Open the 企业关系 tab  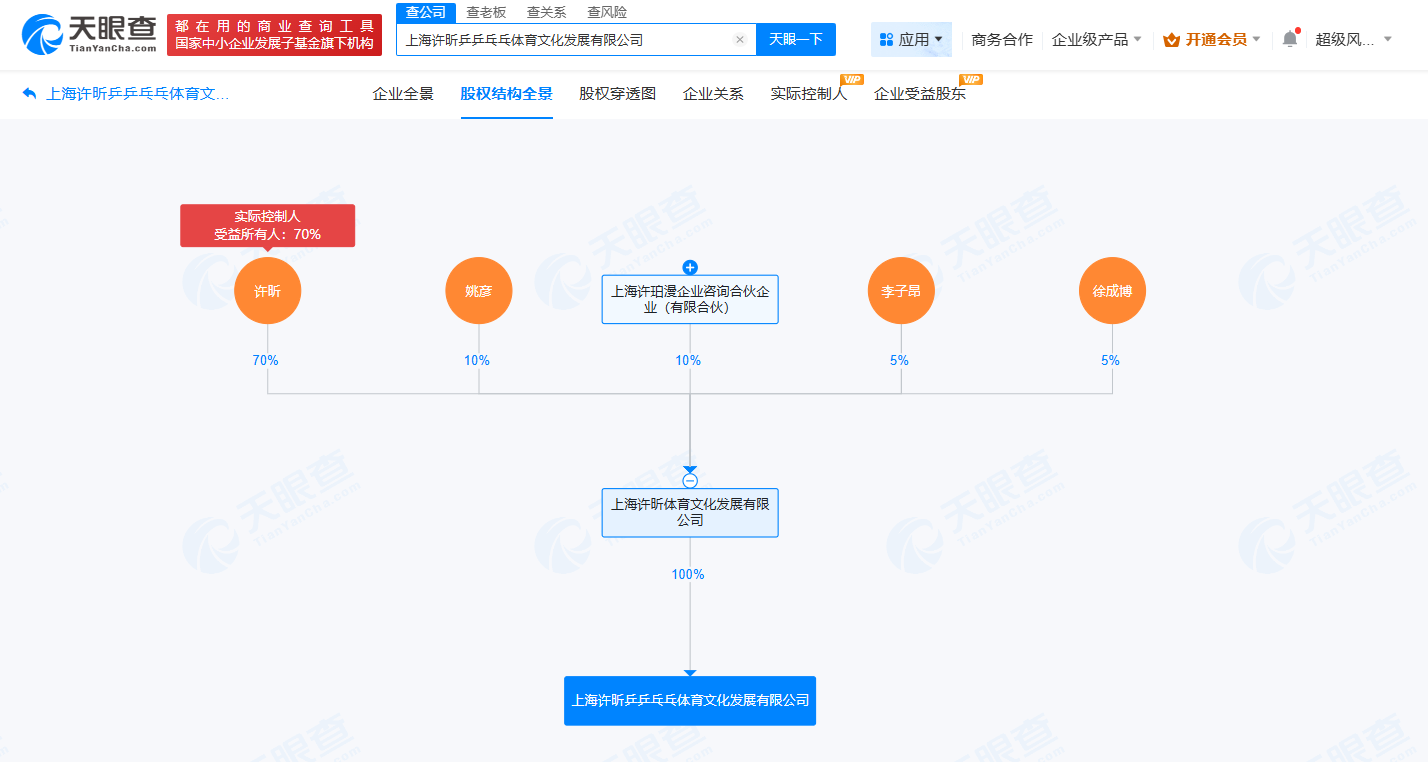pos(713,93)
